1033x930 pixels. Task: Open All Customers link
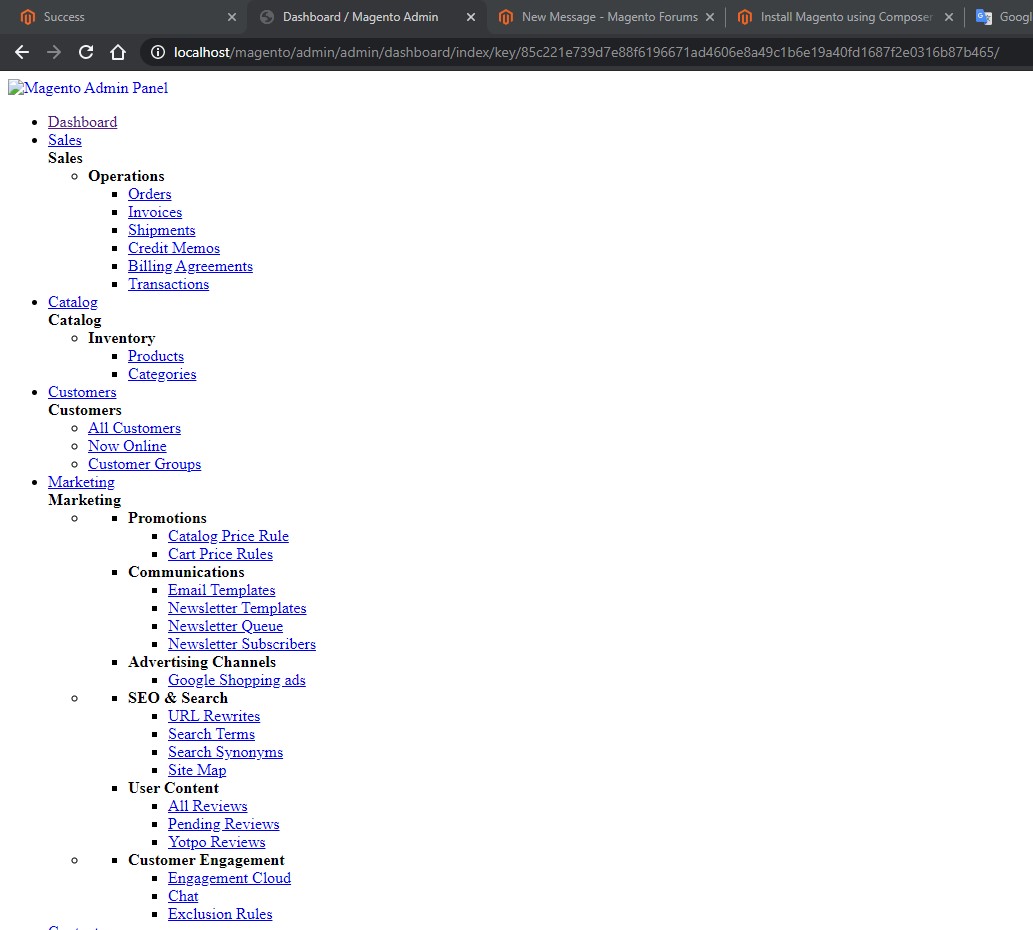[134, 428]
